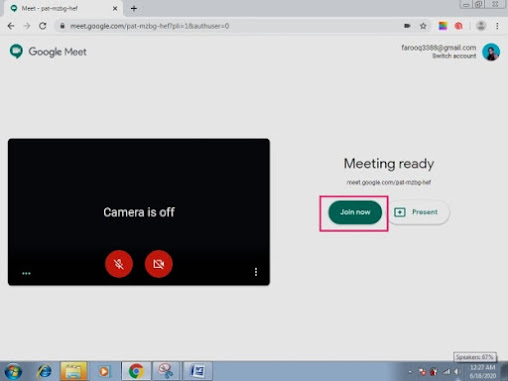Click the browser forward arrow
Viewport: 508px width, 381px height.
pyautogui.click(x=27, y=26)
